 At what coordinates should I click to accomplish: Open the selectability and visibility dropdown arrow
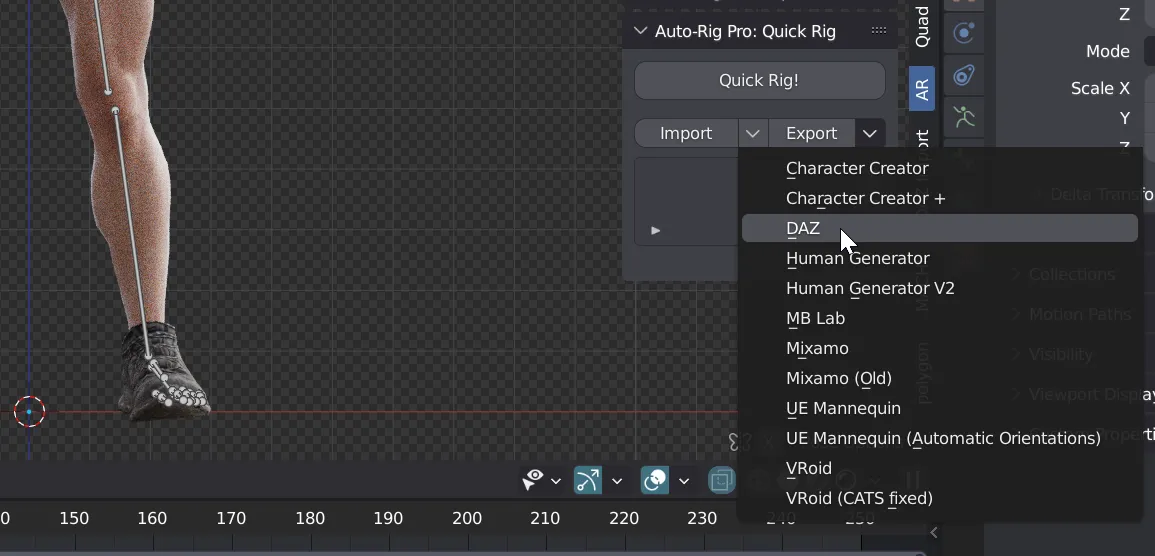point(556,481)
